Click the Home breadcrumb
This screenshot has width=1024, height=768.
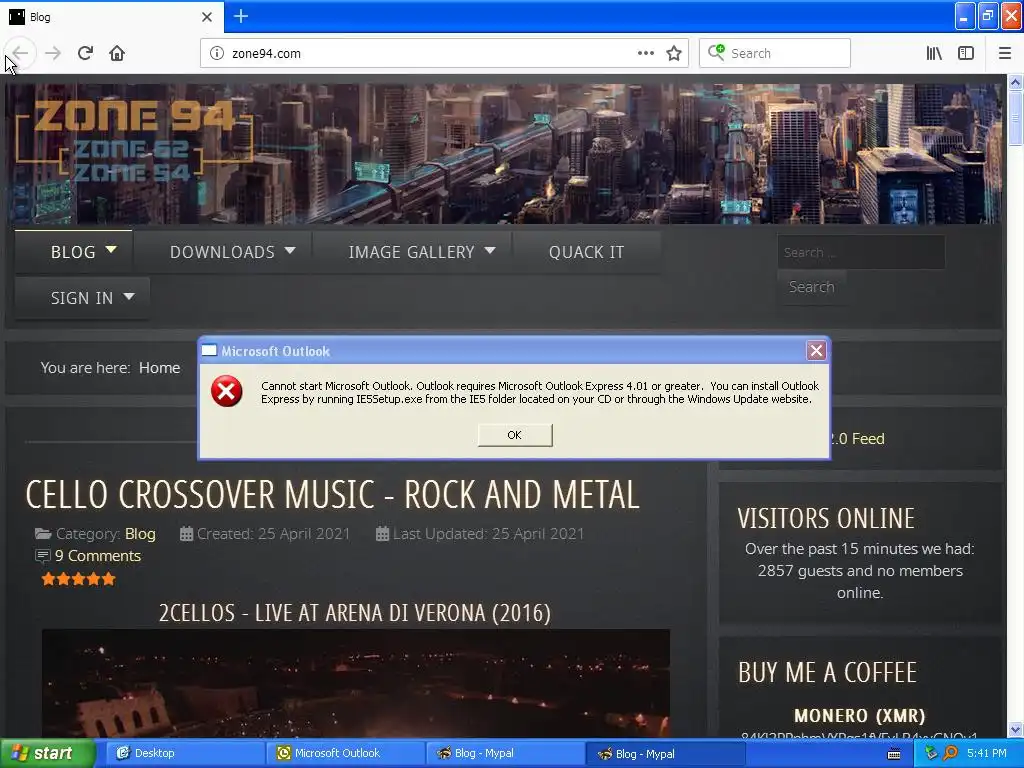click(x=159, y=368)
